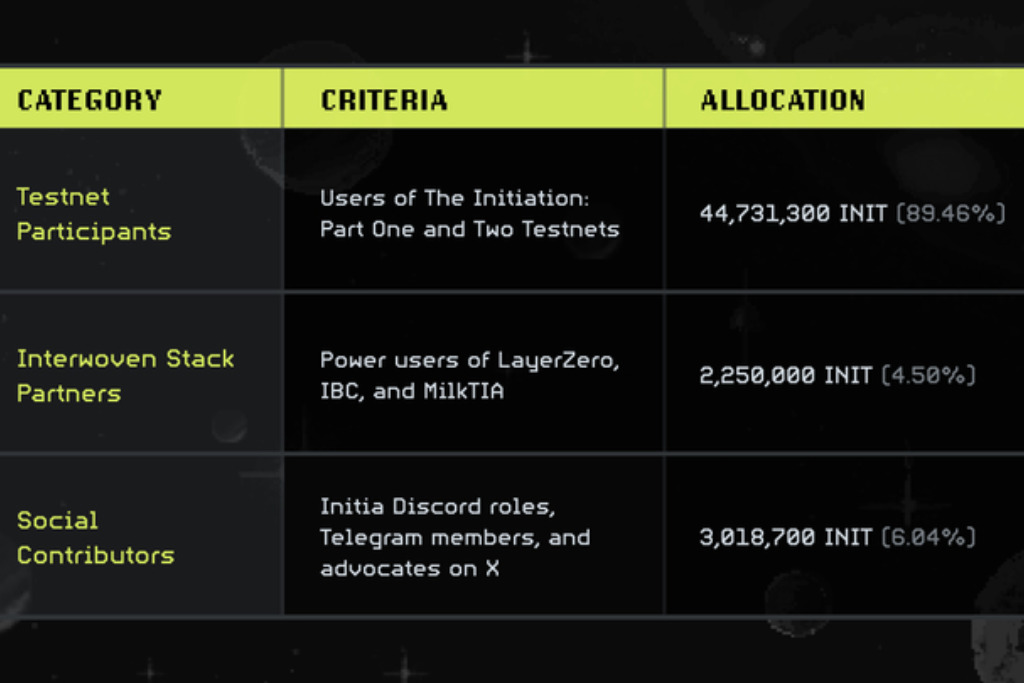The width and height of the screenshot is (1024, 683).
Task: Click the 2,250,000 INIT allocation value
Action: point(786,375)
